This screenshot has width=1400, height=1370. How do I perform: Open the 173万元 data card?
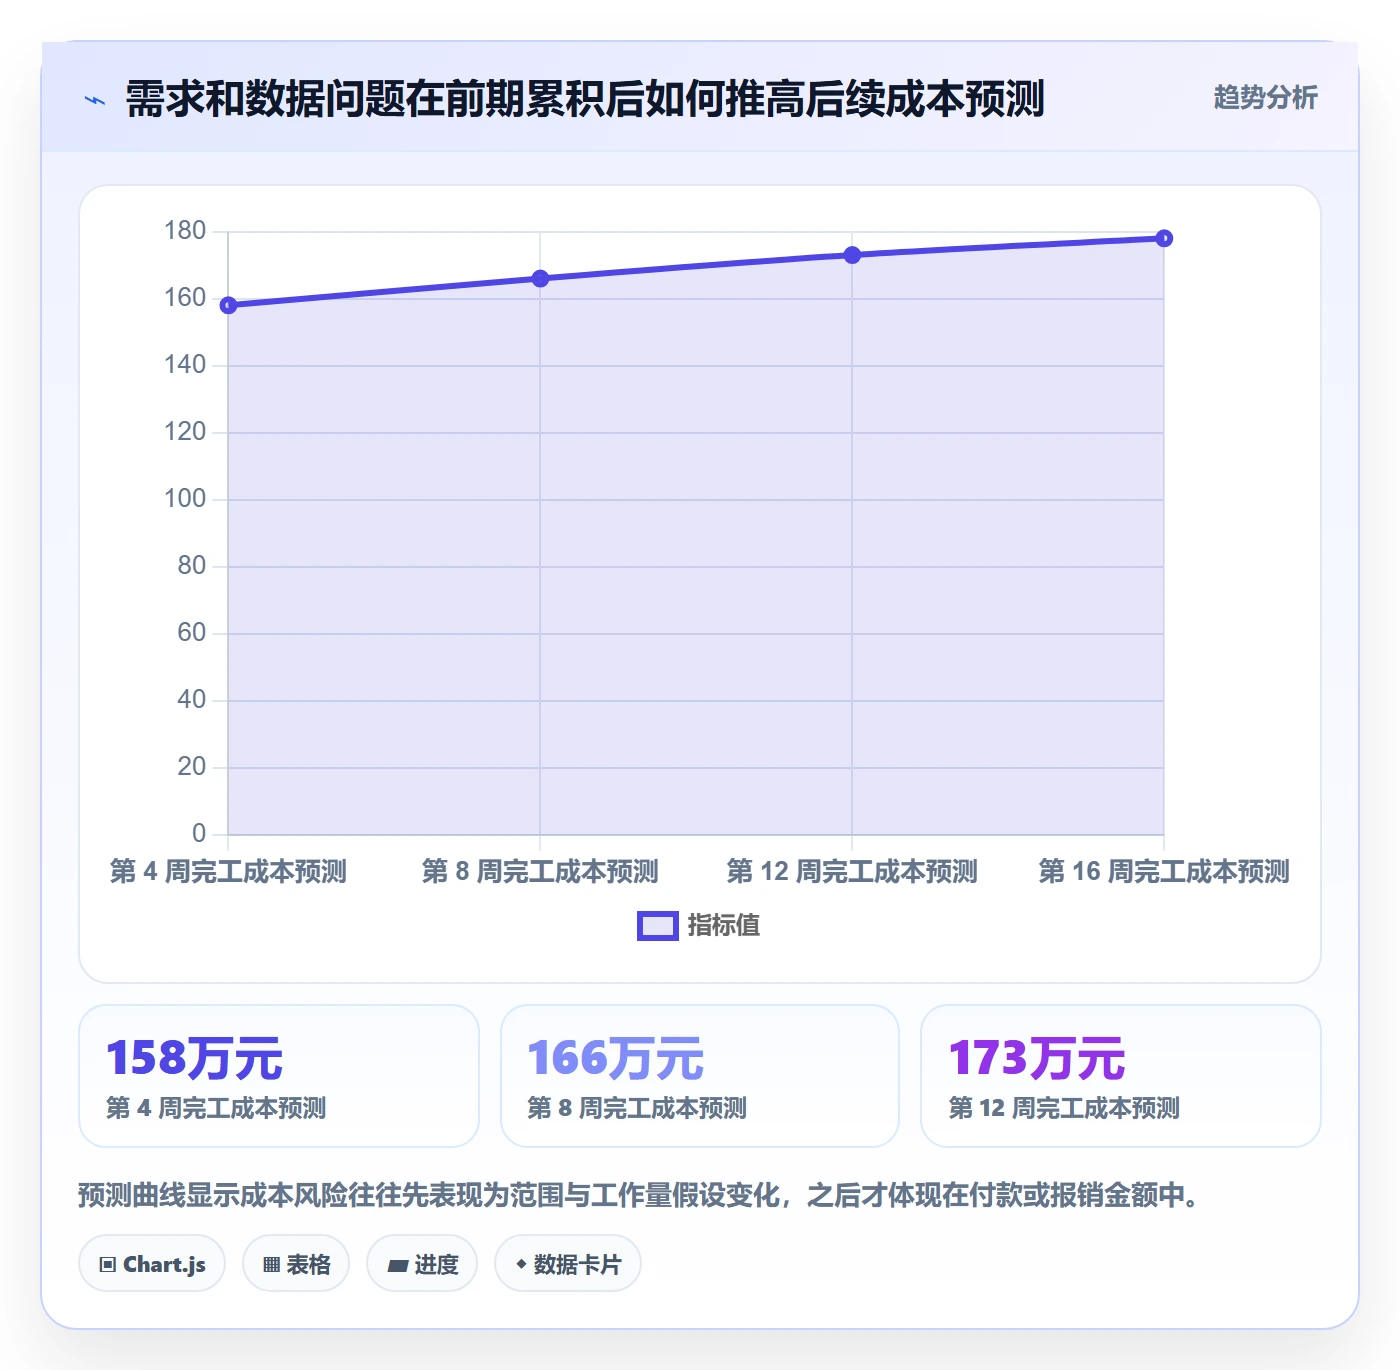[x=1121, y=1076]
